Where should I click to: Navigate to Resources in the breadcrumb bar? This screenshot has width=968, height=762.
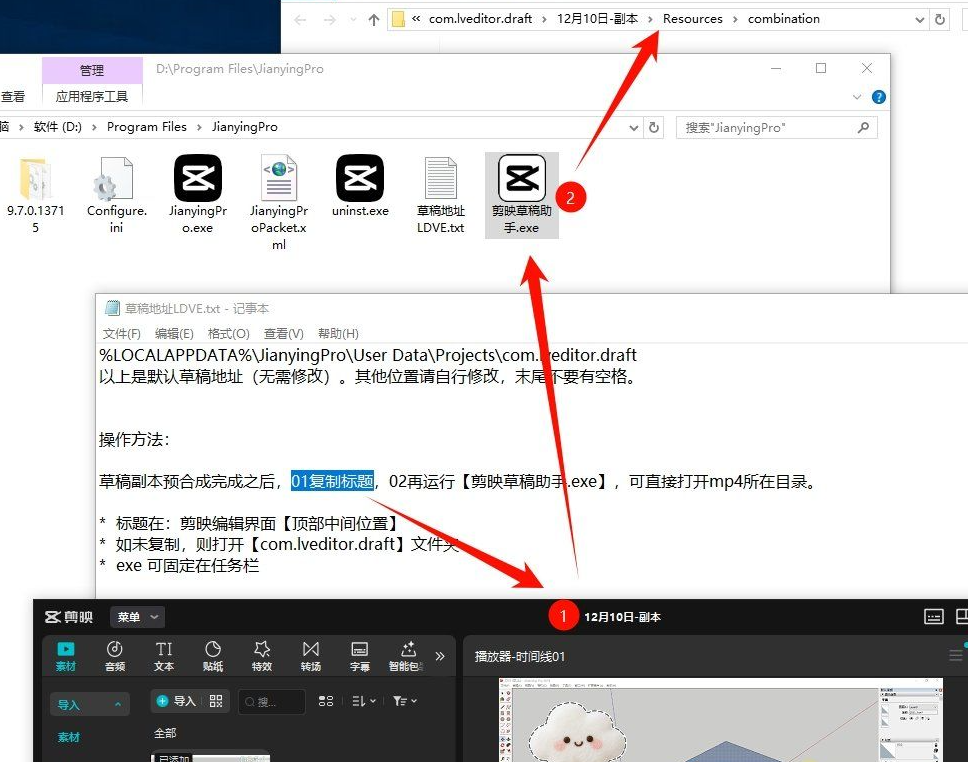point(692,18)
